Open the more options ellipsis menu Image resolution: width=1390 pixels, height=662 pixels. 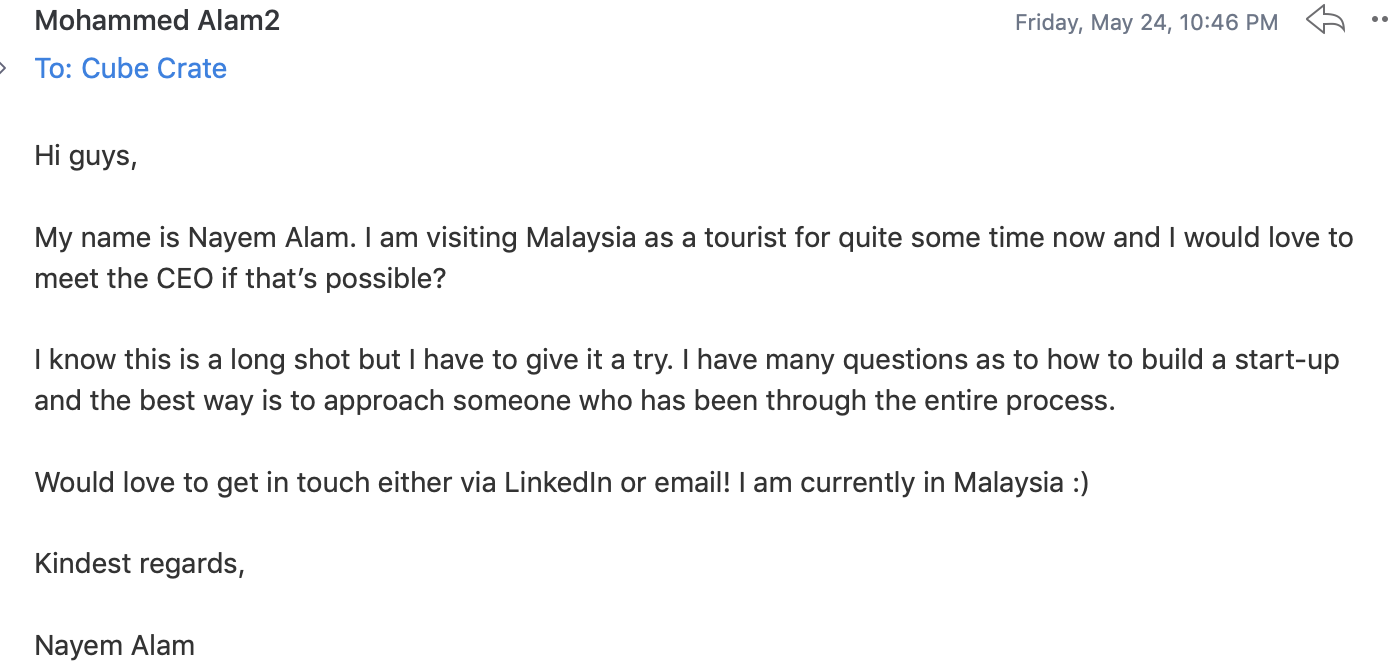click(1380, 20)
